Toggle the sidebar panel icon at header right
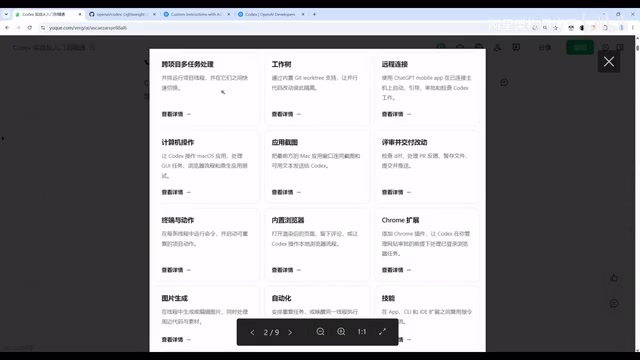This screenshot has width=640, height=360. (620, 48)
